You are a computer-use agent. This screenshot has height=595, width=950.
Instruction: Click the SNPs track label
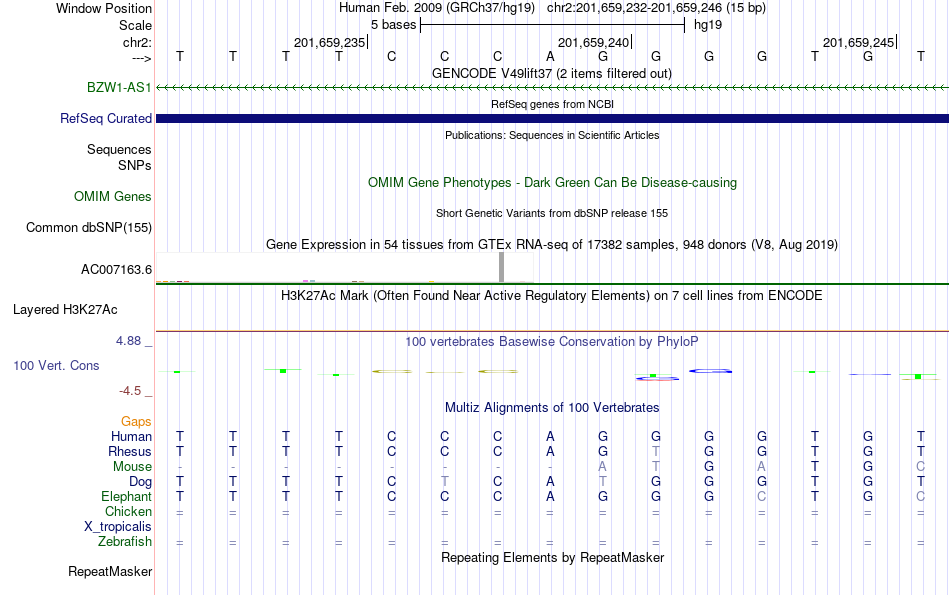pyautogui.click(x=135, y=165)
